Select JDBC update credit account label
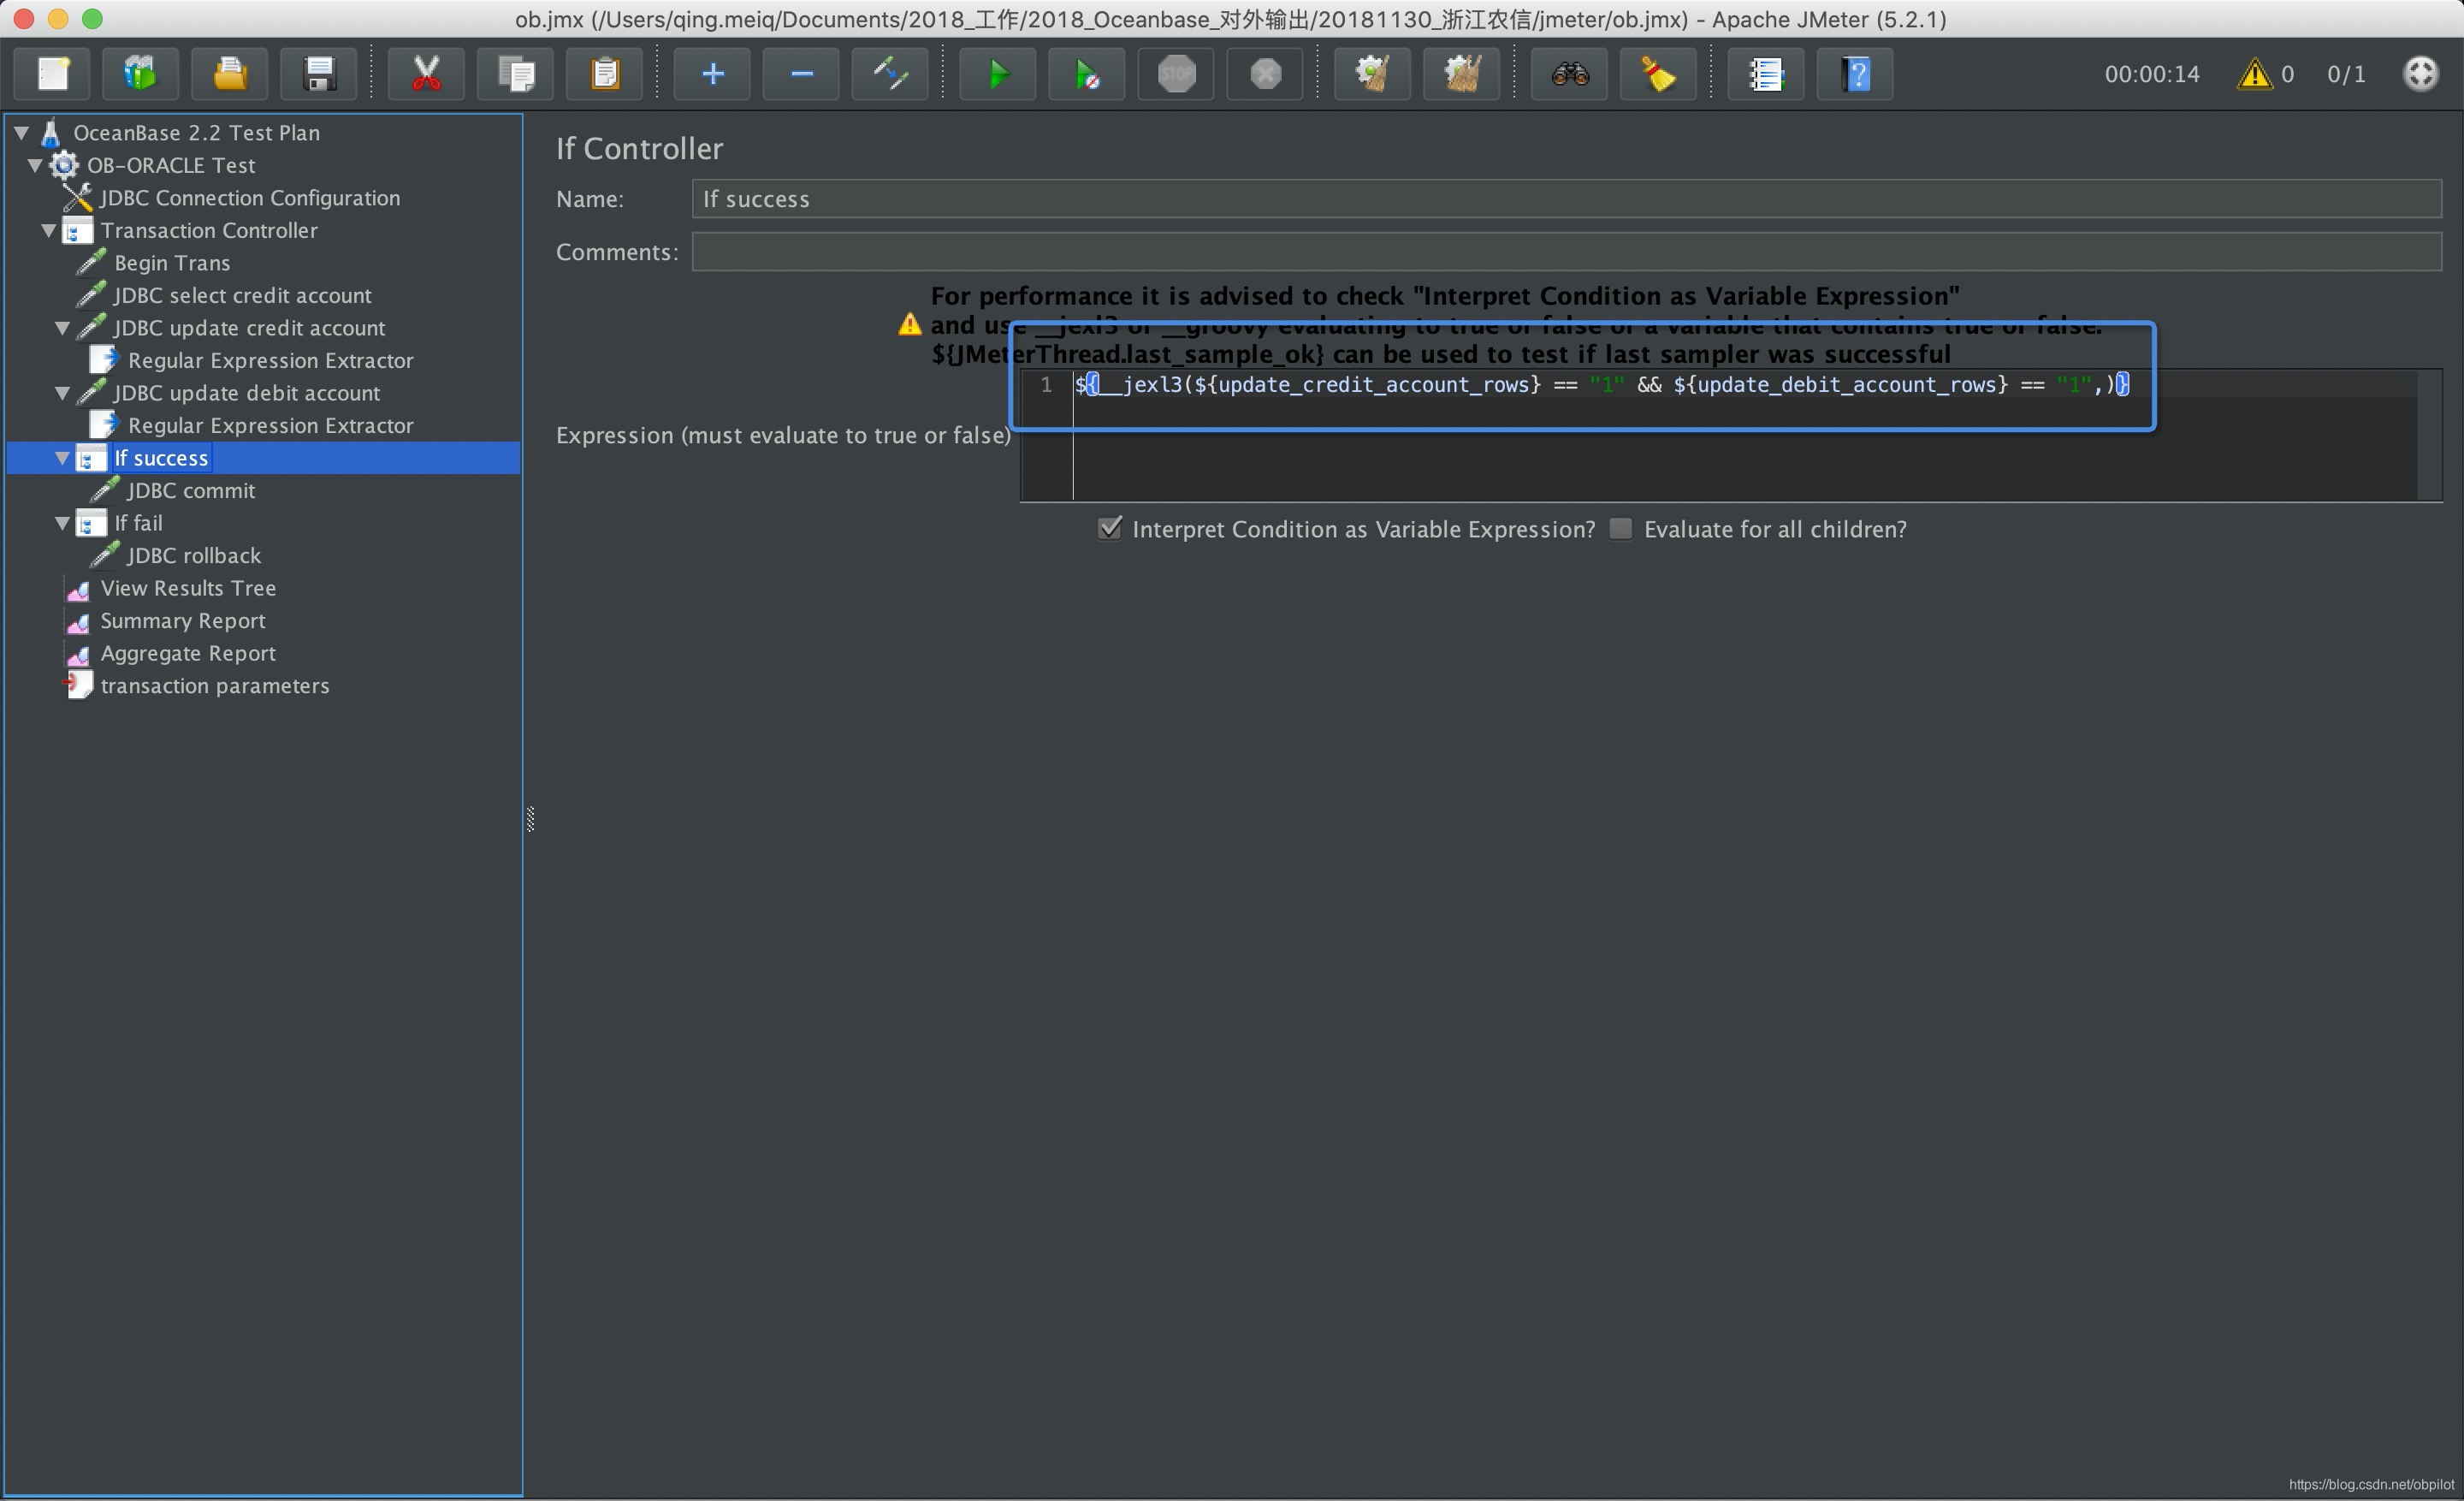2464x1501 pixels. [249, 328]
